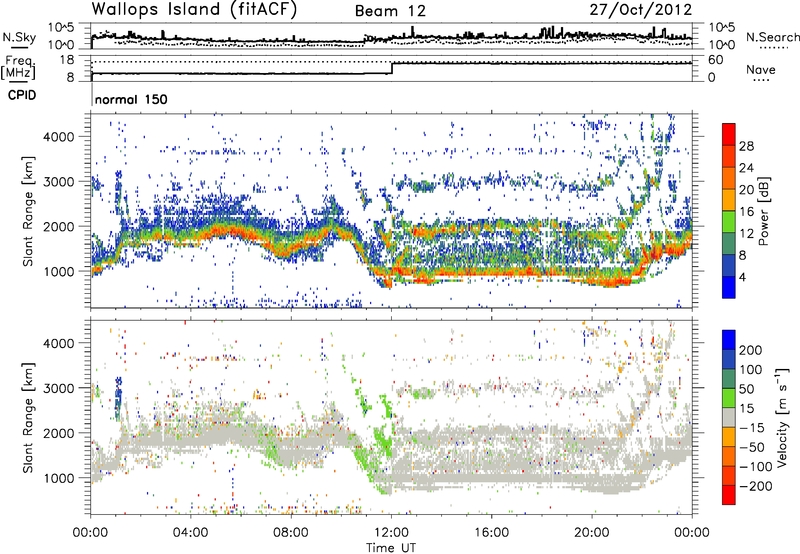
Task: Click frequency step-up at 12:00 in frequency panel
Action: click(391, 68)
